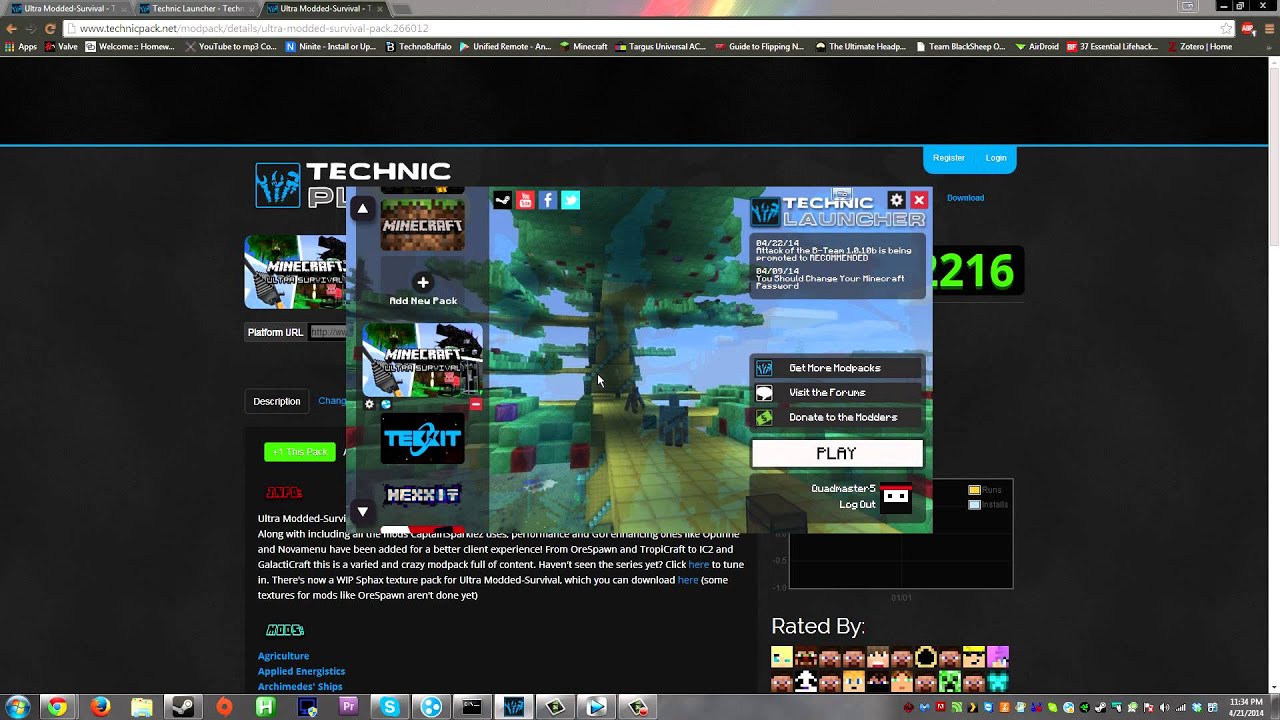Open the YouTube icon in Technic Launcher
The width and height of the screenshot is (1280, 720).
click(x=525, y=200)
